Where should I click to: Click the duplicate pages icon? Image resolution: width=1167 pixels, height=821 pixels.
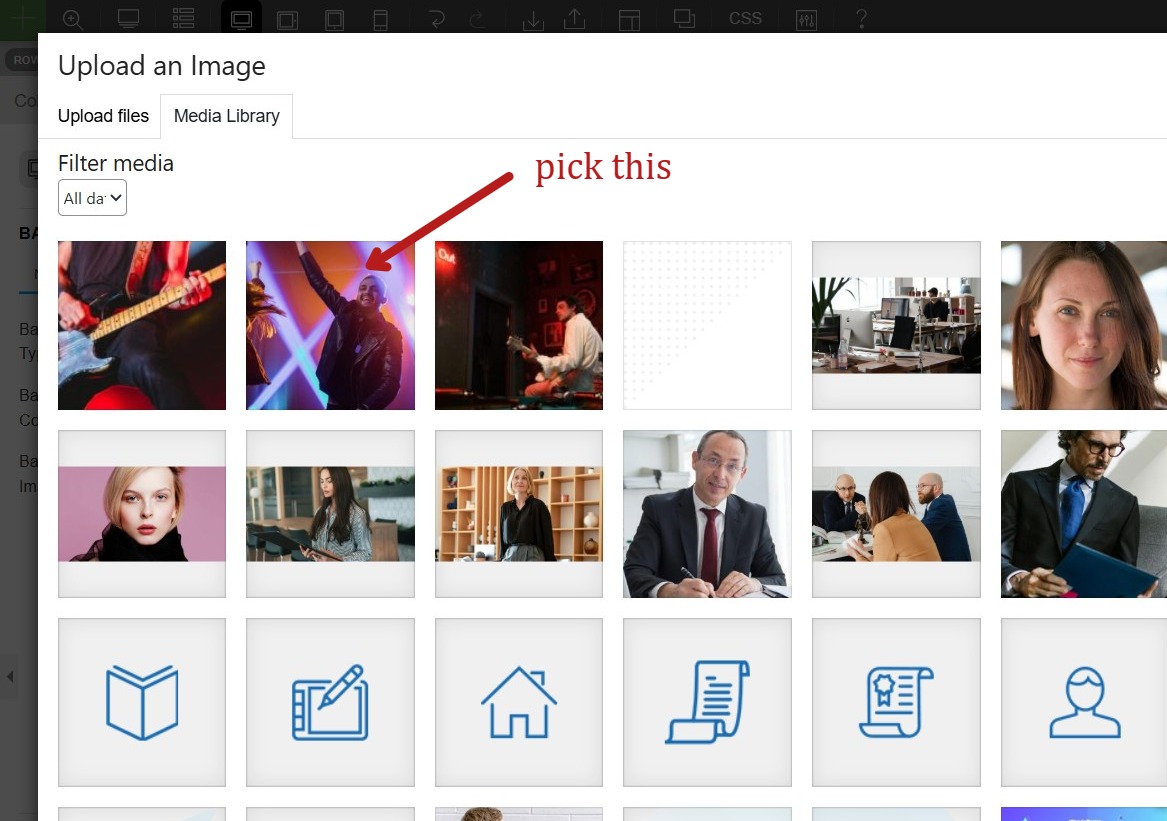pyautogui.click(x=684, y=18)
